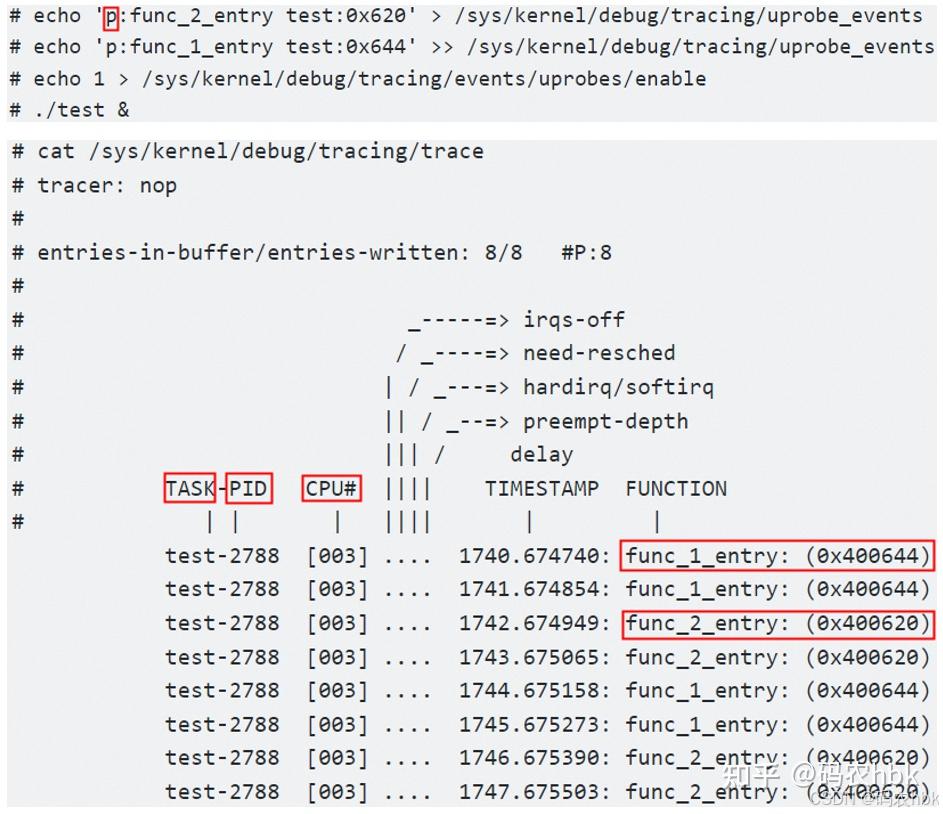The image size is (943, 814).
Task: Click the boxed func_1_entry (0x400644) trace entry
Action: coord(777,555)
